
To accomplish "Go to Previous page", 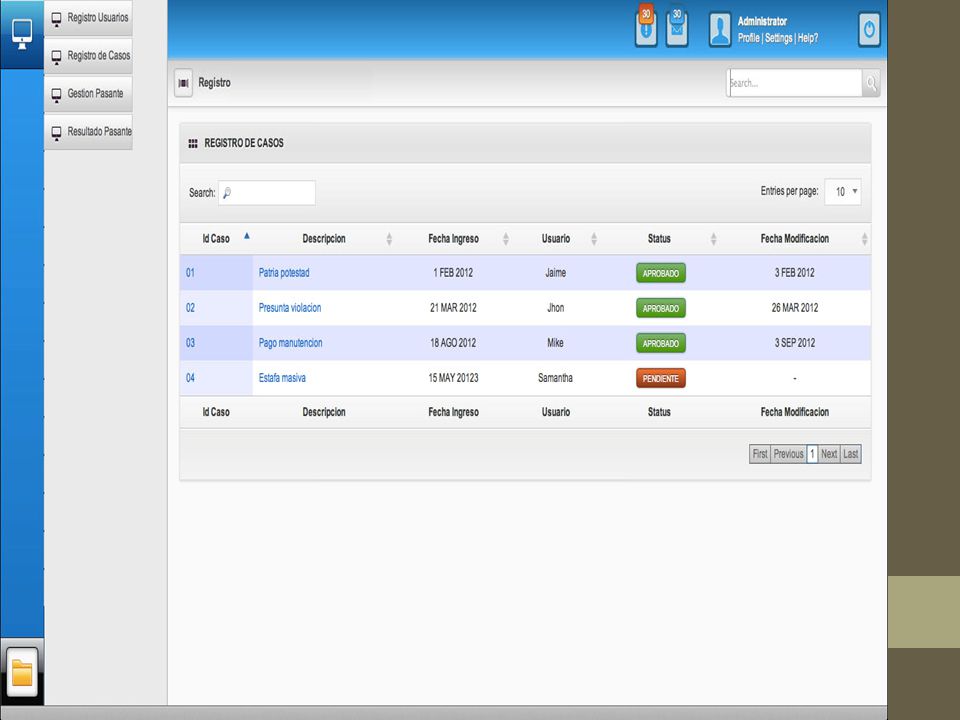I will coord(788,454).
